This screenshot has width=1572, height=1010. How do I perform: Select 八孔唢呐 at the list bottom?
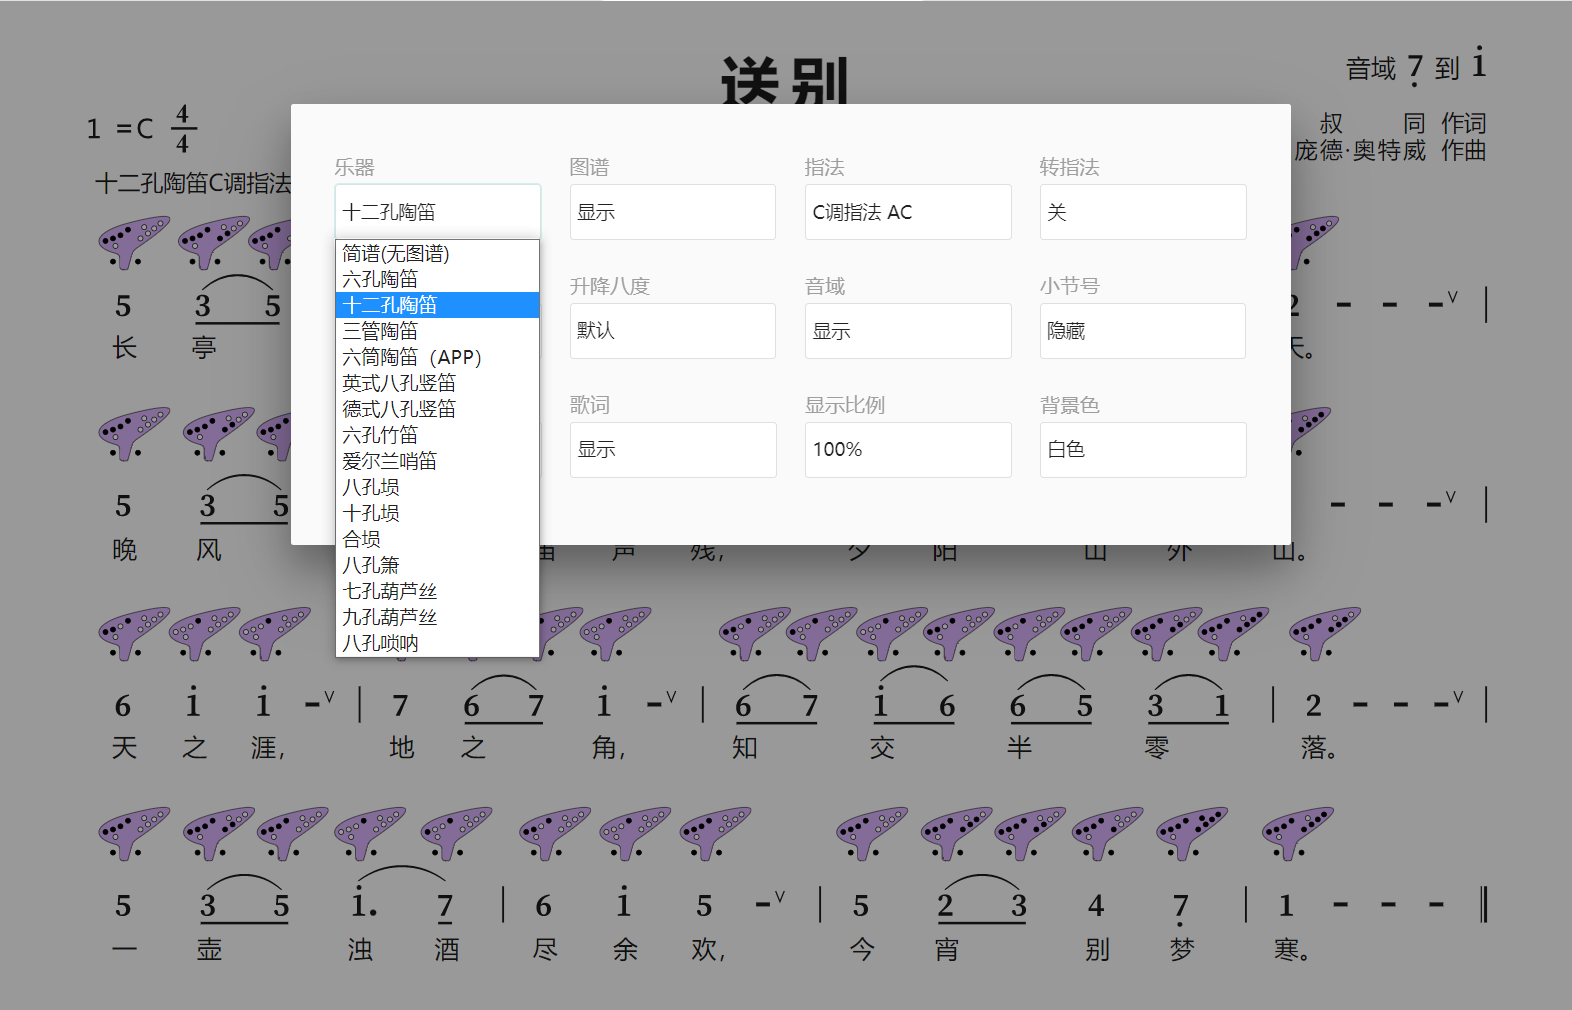(437, 643)
